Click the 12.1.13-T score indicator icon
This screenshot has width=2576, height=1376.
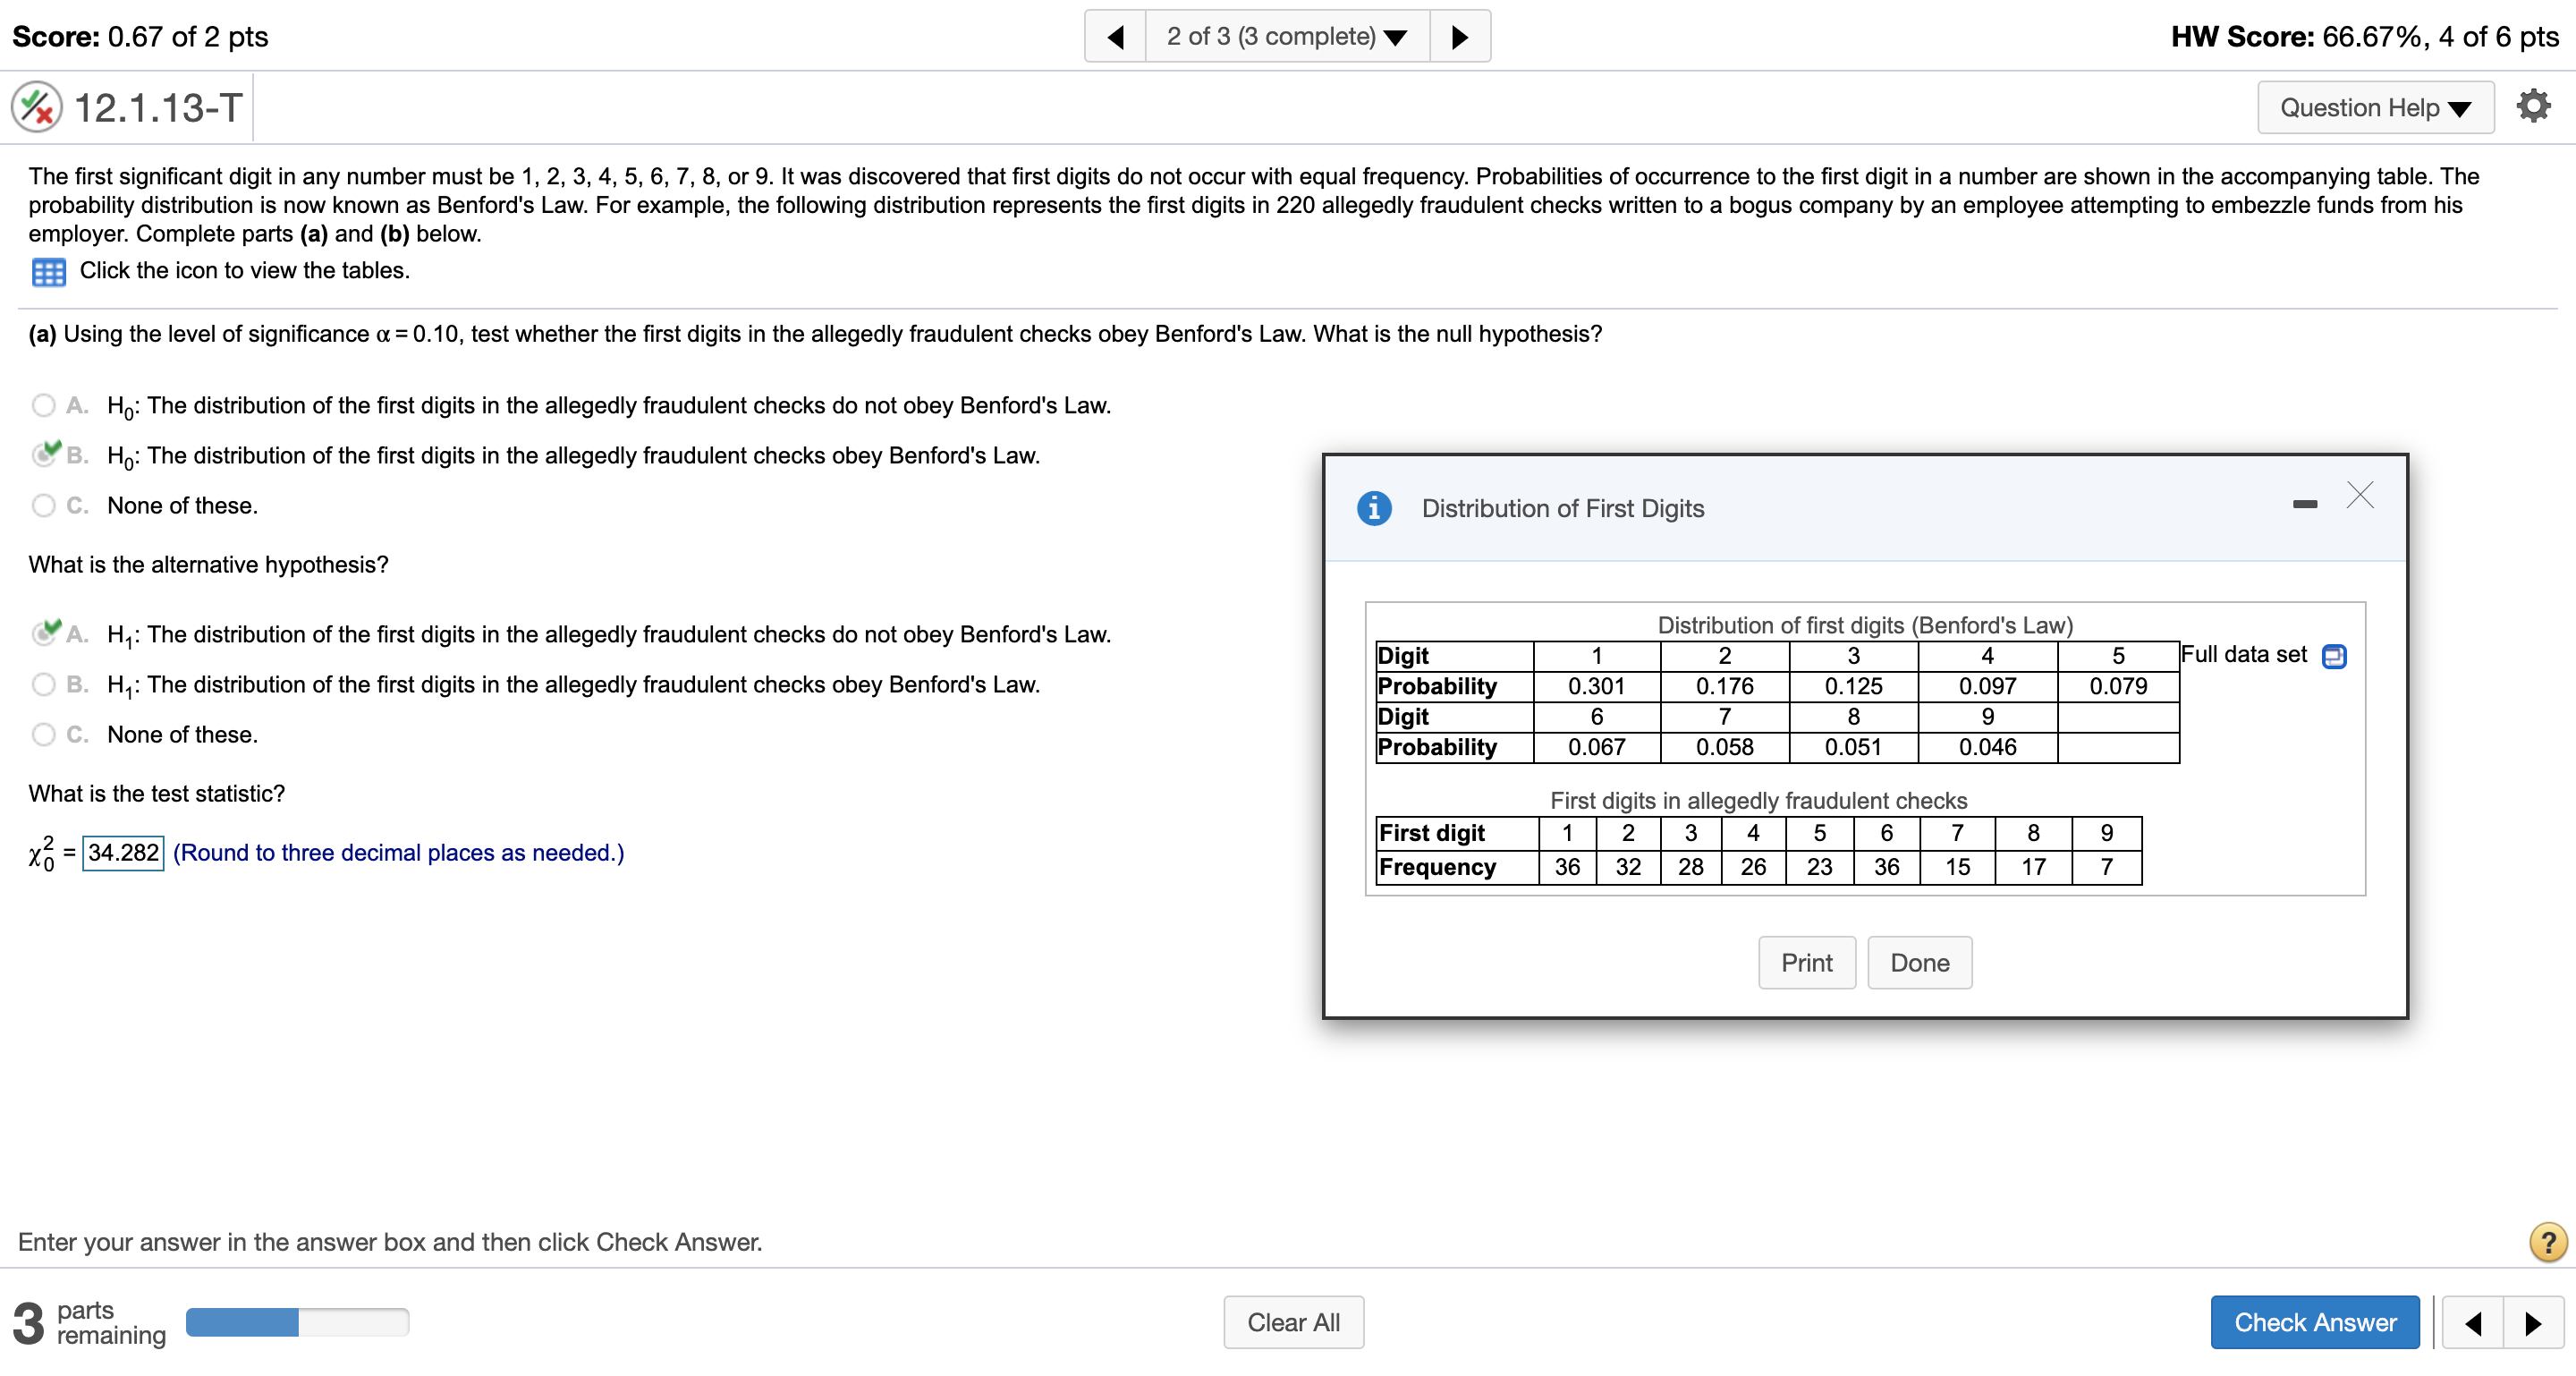[x=36, y=107]
